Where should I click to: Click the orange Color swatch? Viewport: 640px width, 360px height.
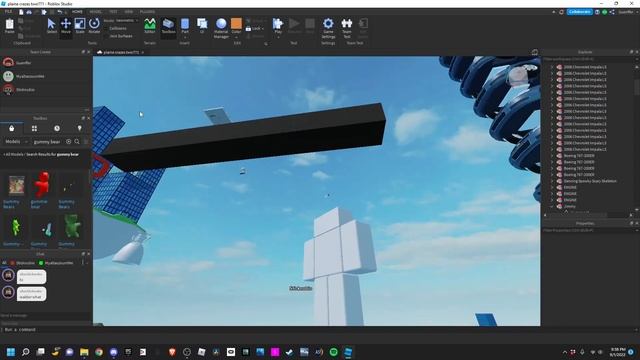coord(236,24)
